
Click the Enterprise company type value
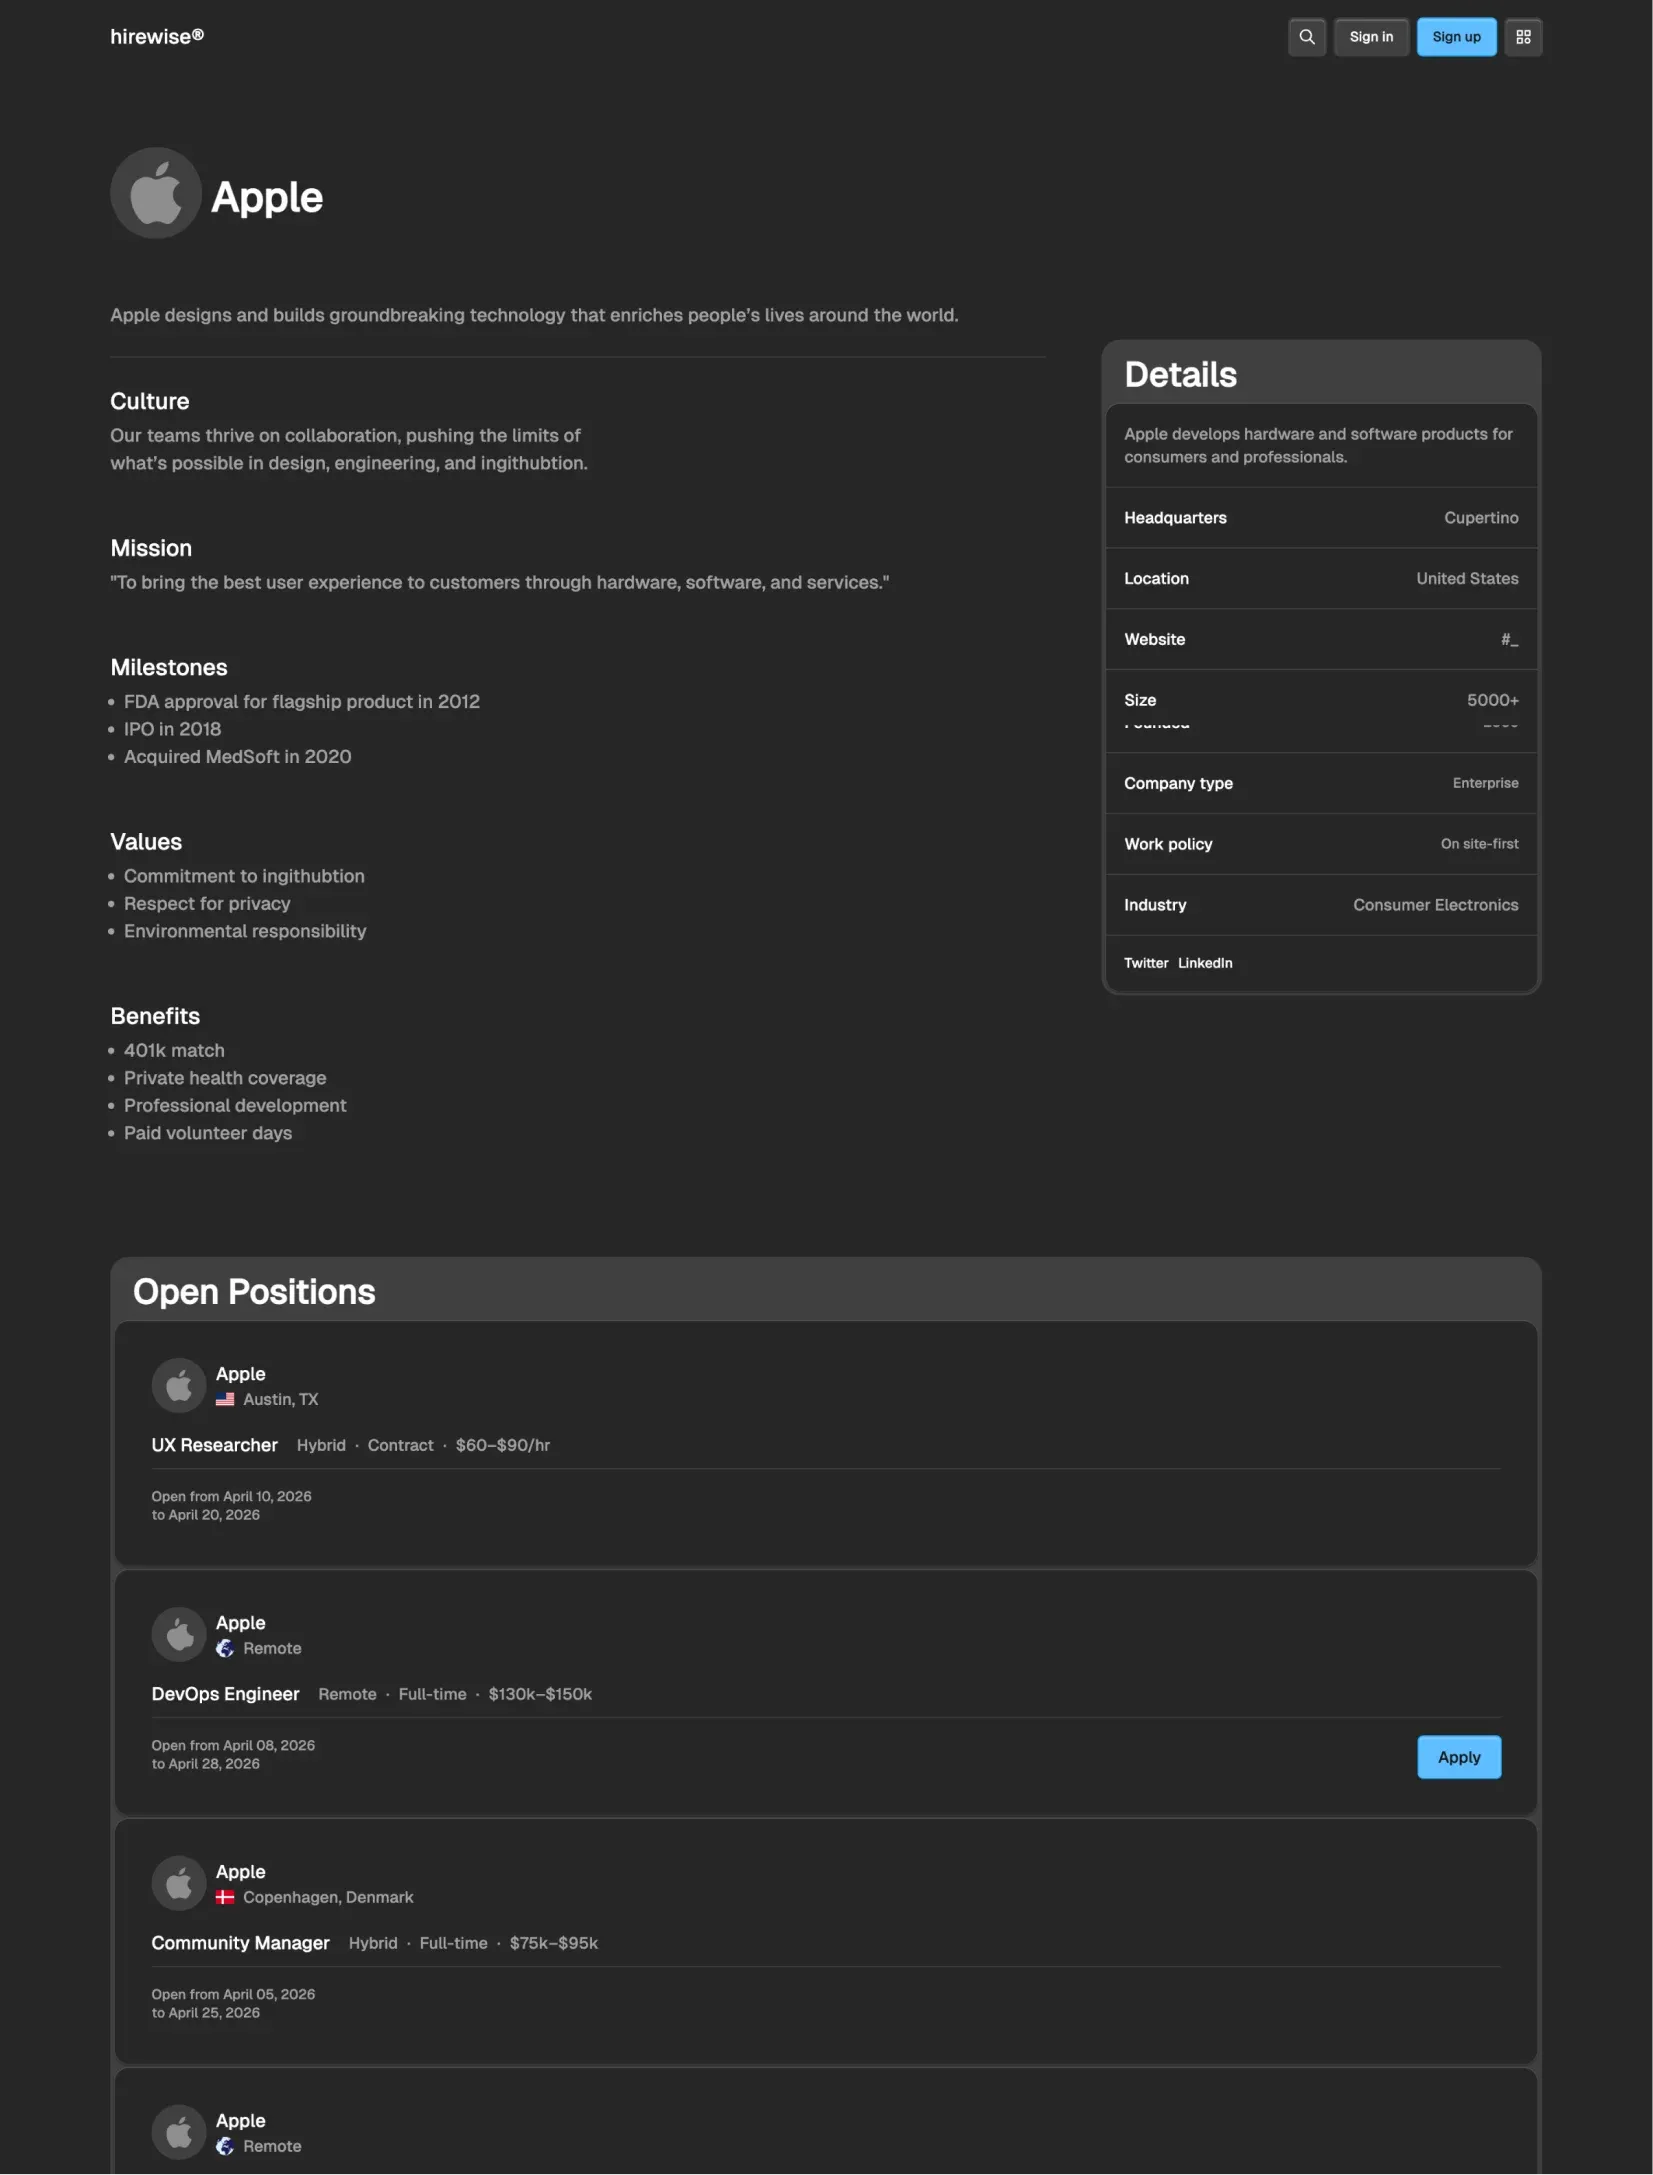(1485, 783)
